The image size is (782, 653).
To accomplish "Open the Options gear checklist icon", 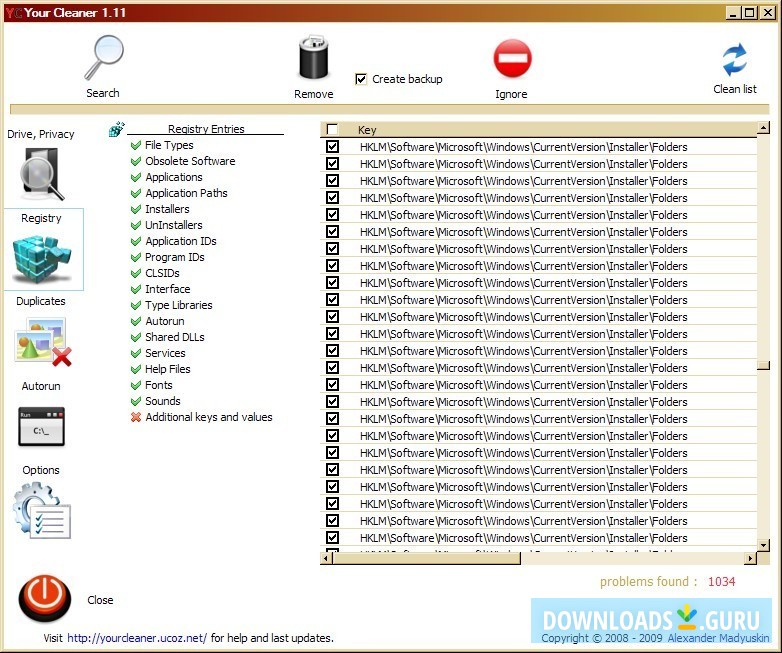I will click(42, 510).
